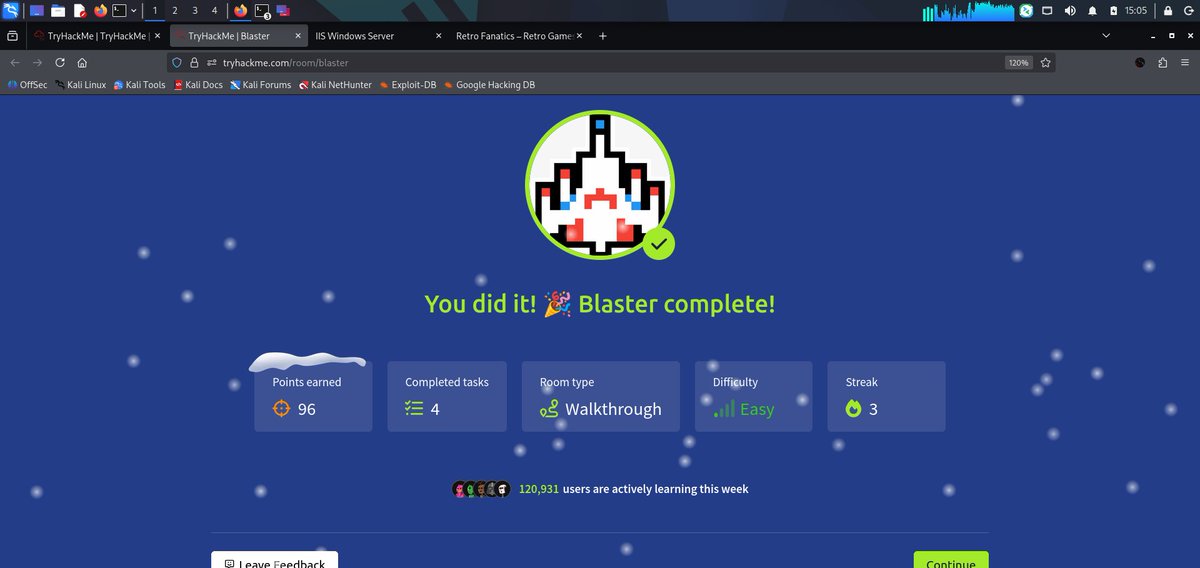Click the Difficulty Easy card

click(x=754, y=397)
